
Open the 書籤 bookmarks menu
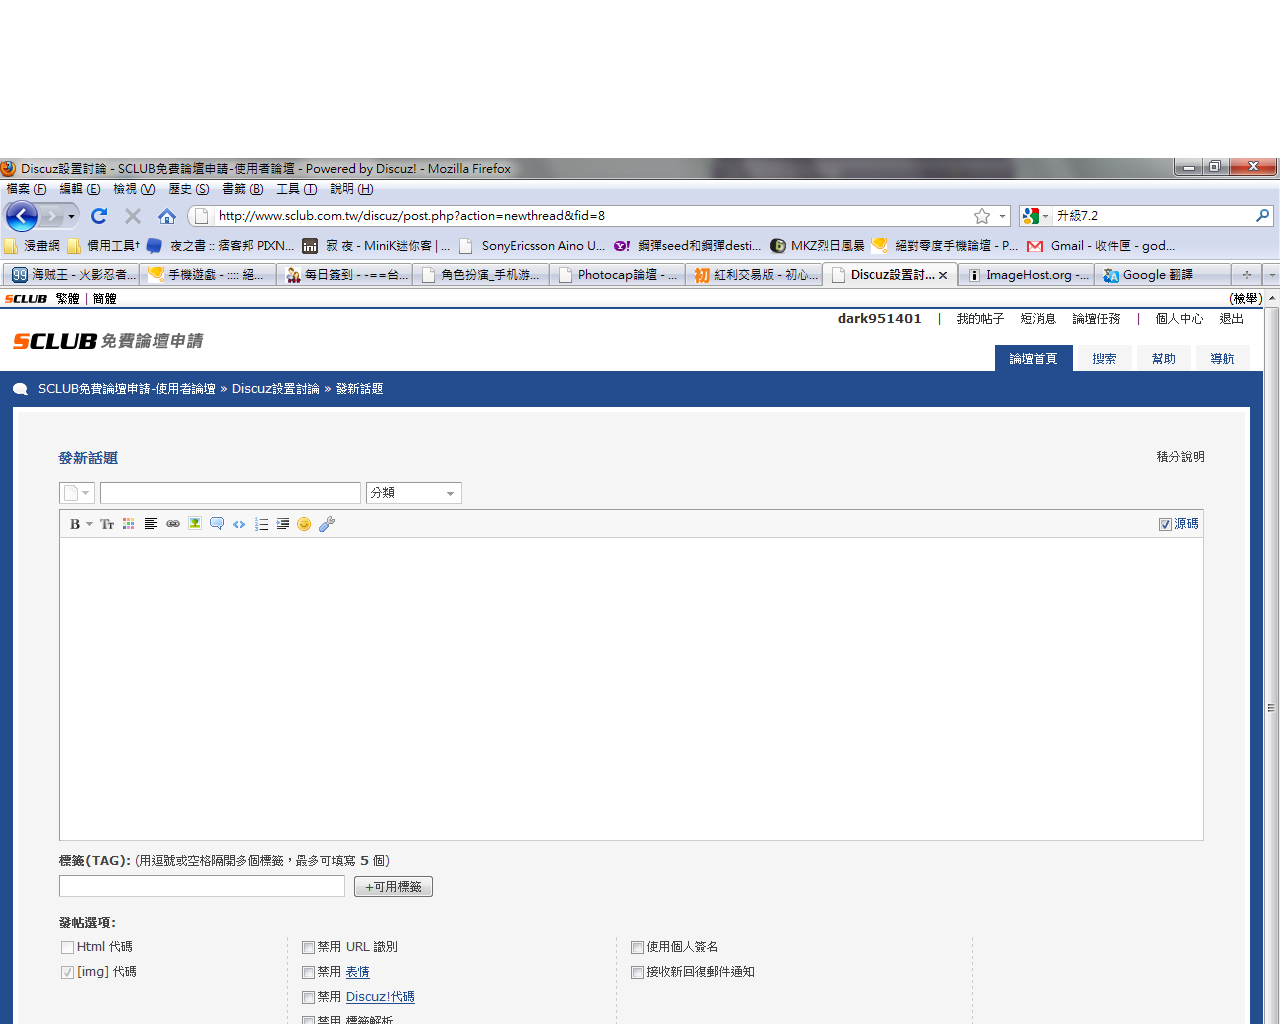[242, 189]
